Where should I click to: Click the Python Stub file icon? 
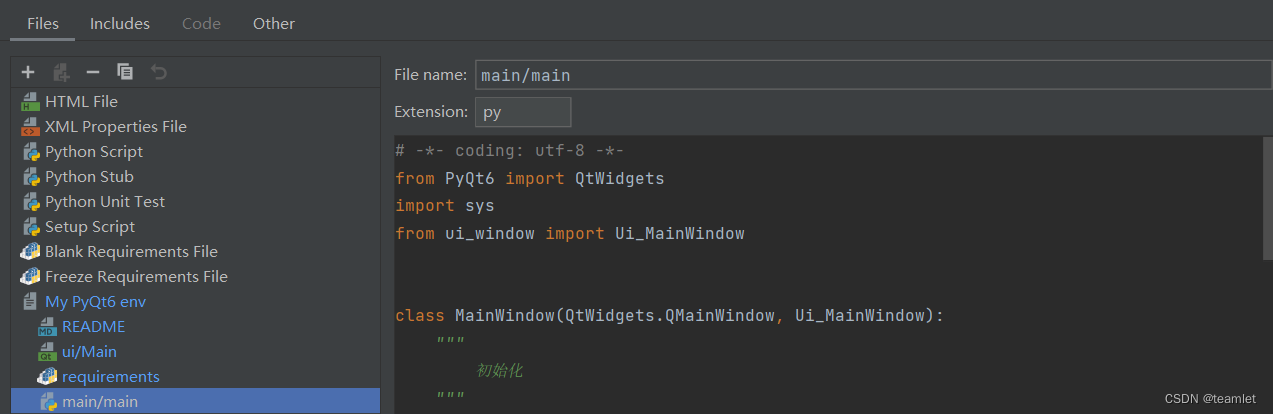click(x=30, y=176)
